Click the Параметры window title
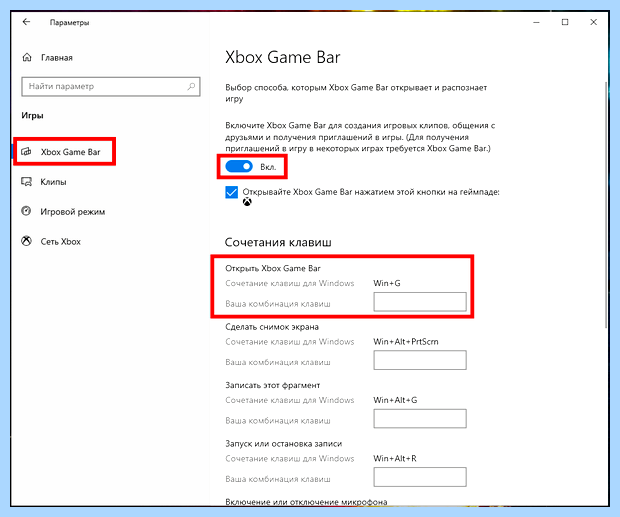The image size is (620, 517). tap(70, 23)
